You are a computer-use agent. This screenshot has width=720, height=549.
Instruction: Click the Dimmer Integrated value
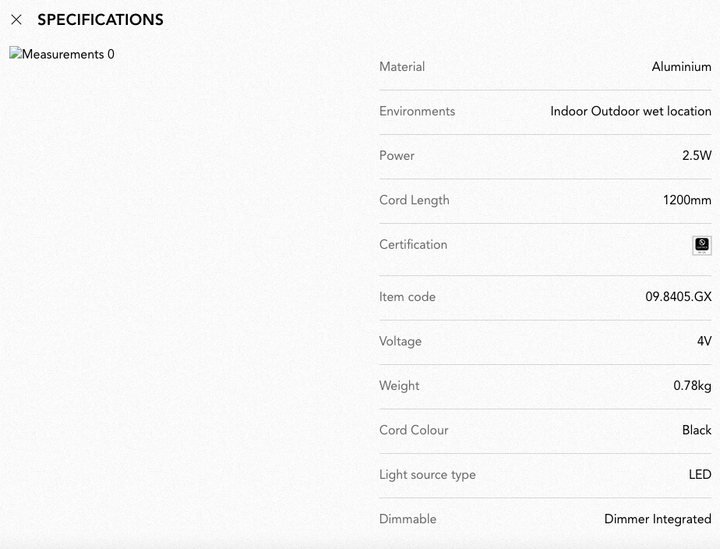(658, 519)
